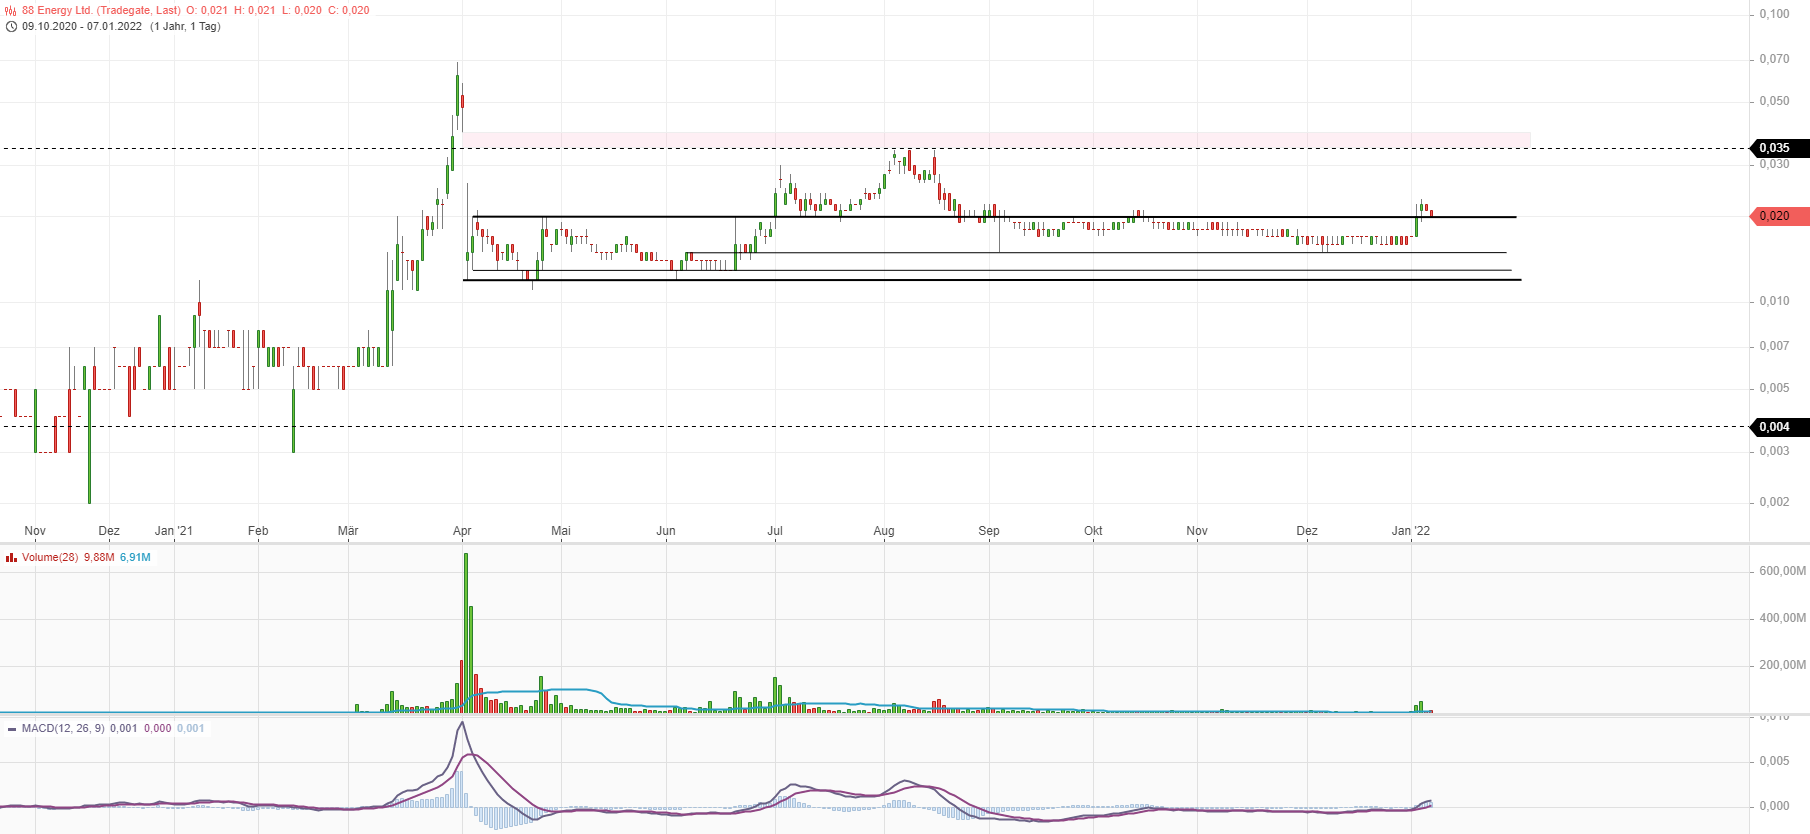Click the date range 09.10.2020 - 07.01.2022
The image size is (1810, 834).
(82, 26)
